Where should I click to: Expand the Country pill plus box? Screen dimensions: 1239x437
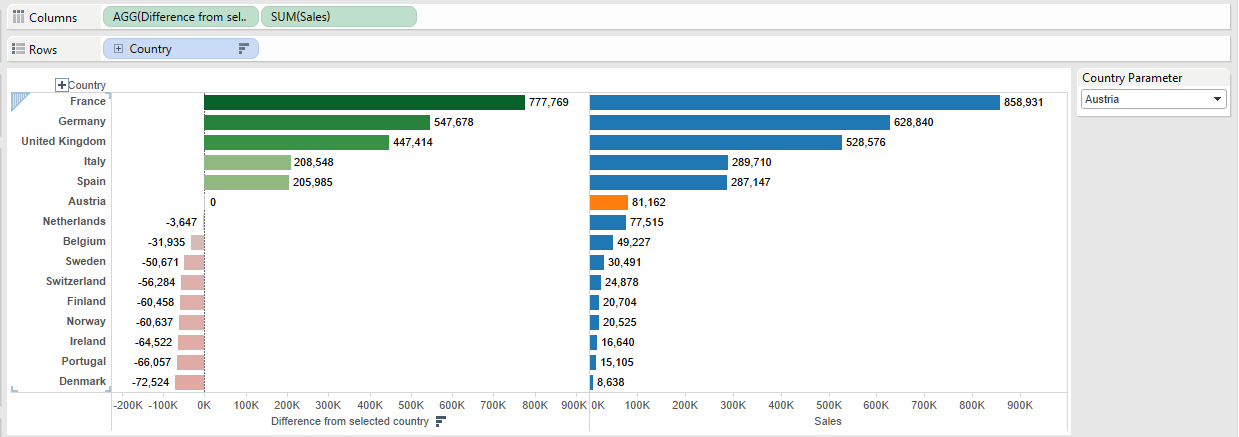[x=119, y=49]
